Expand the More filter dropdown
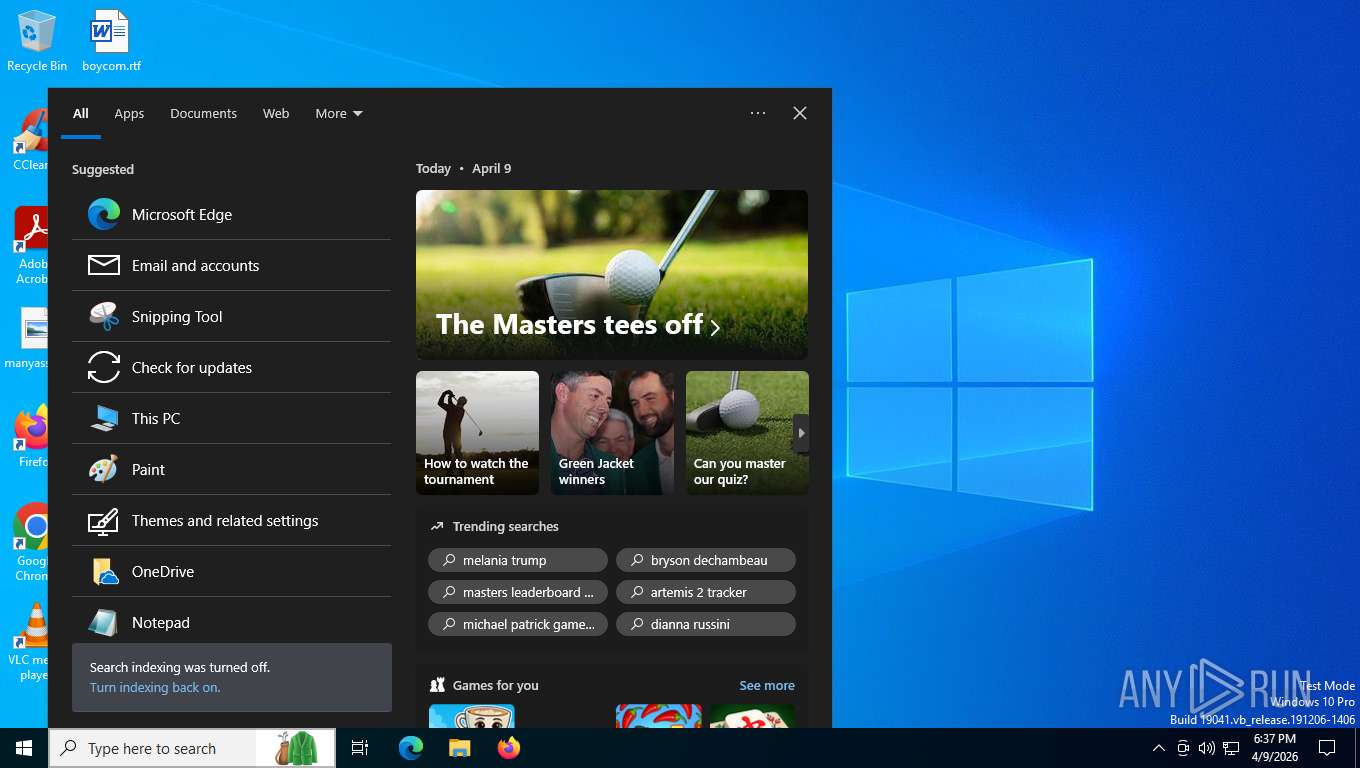The height and width of the screenshot is (768, 1360). tap(339, 113)
